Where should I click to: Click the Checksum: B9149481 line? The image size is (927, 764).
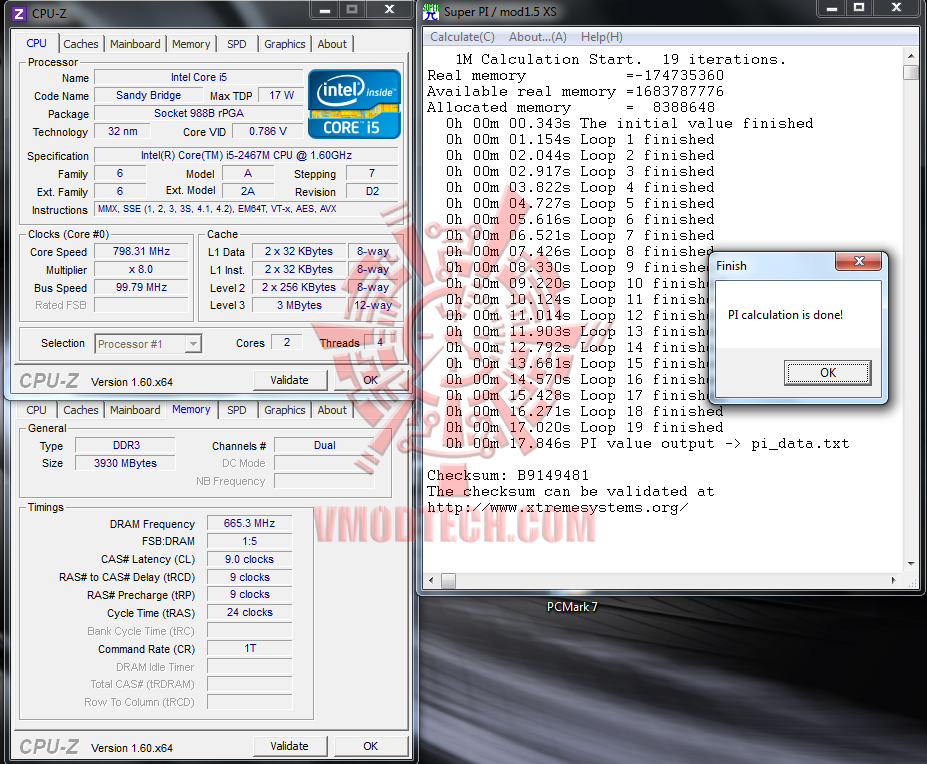click(508, 475)
